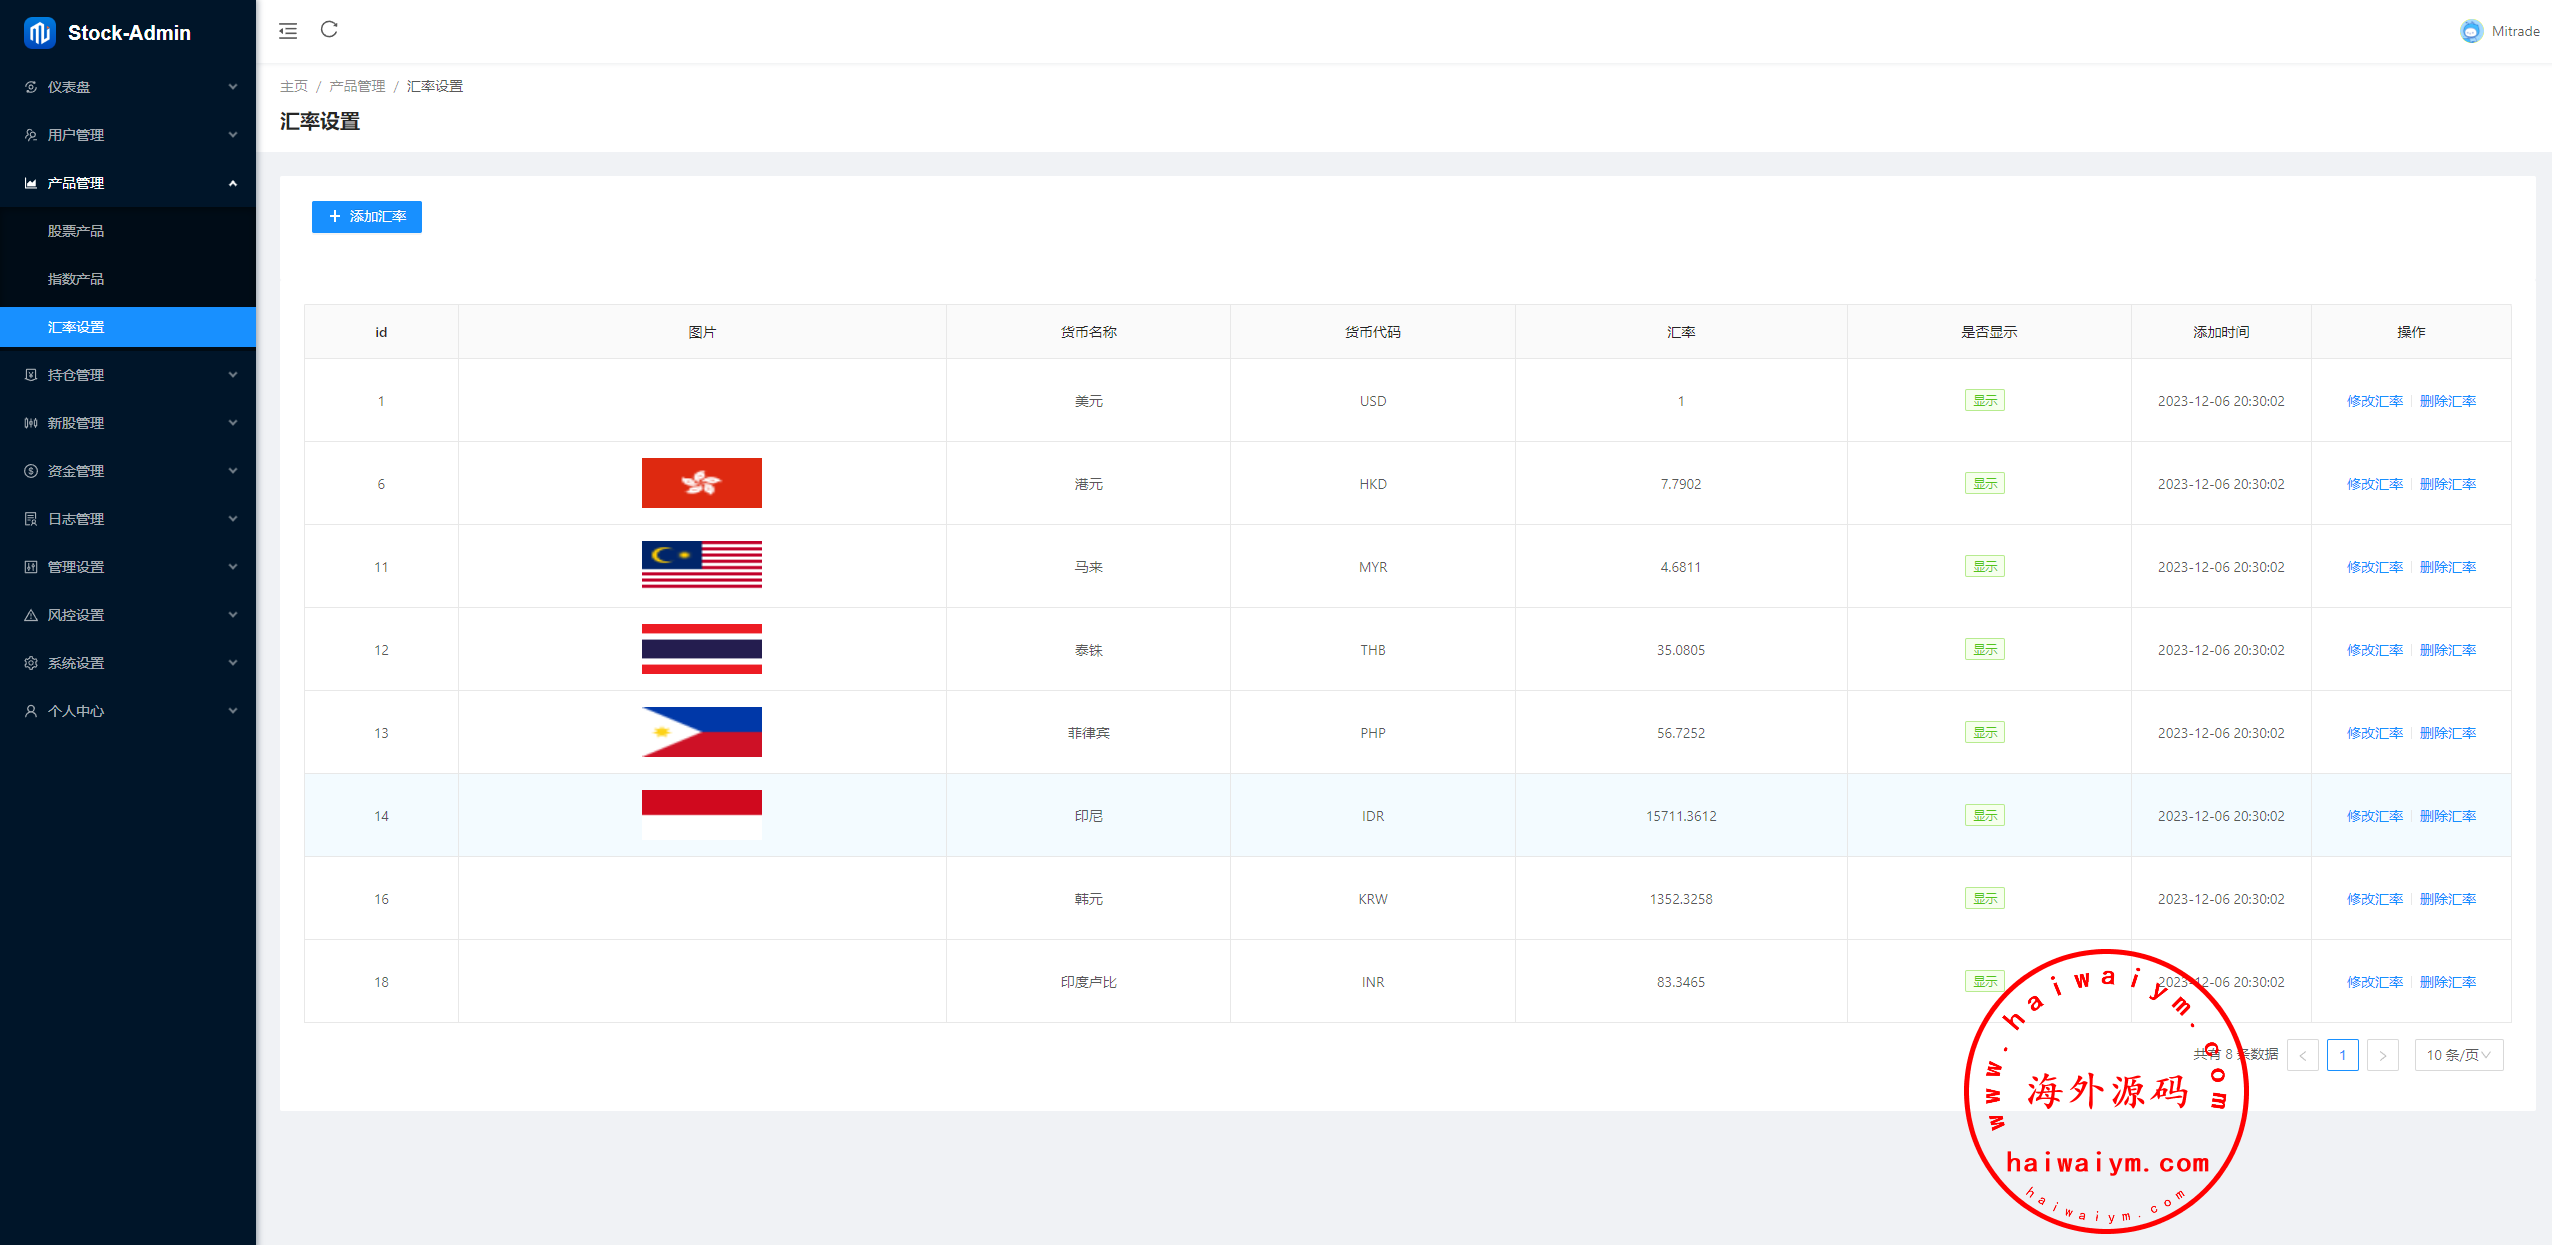
Task: Click 修改汇率 link for MYR row
Action: click(2374, 567)
